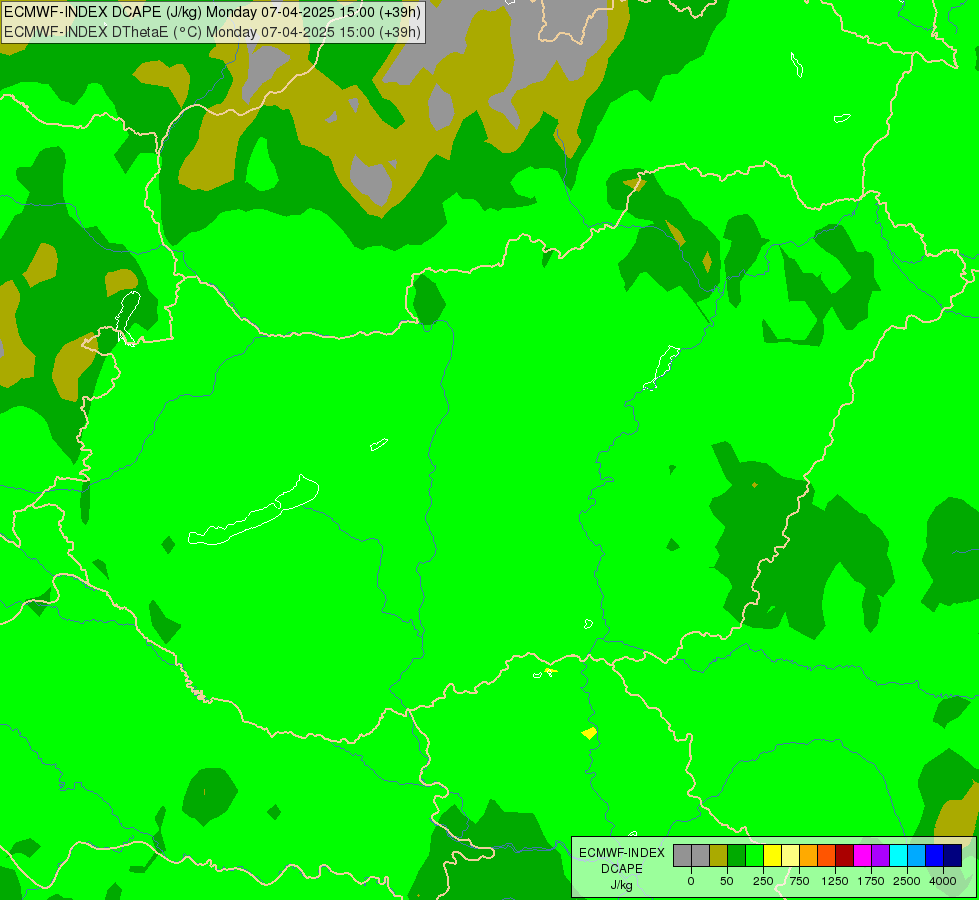Select the bright yellow legend swatch
Image resolution: width=979 pixels, height=900 pixels.
point(773,855)
